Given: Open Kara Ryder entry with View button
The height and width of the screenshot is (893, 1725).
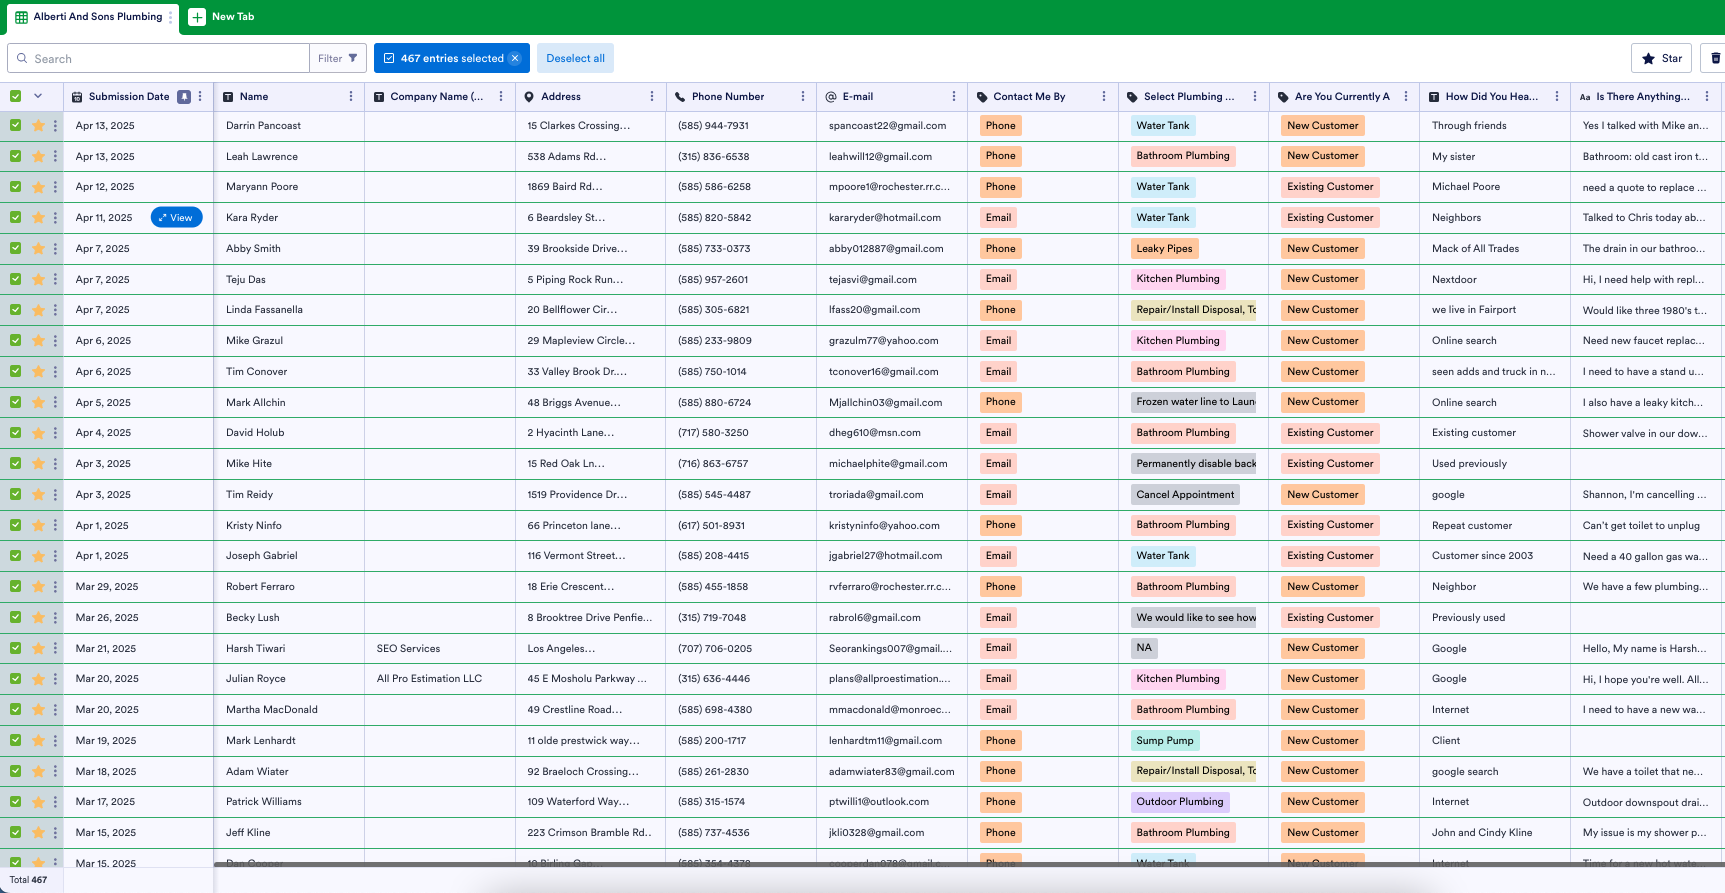Looking at the screenshot, I should pyautogui.click(x=176, y=218).
